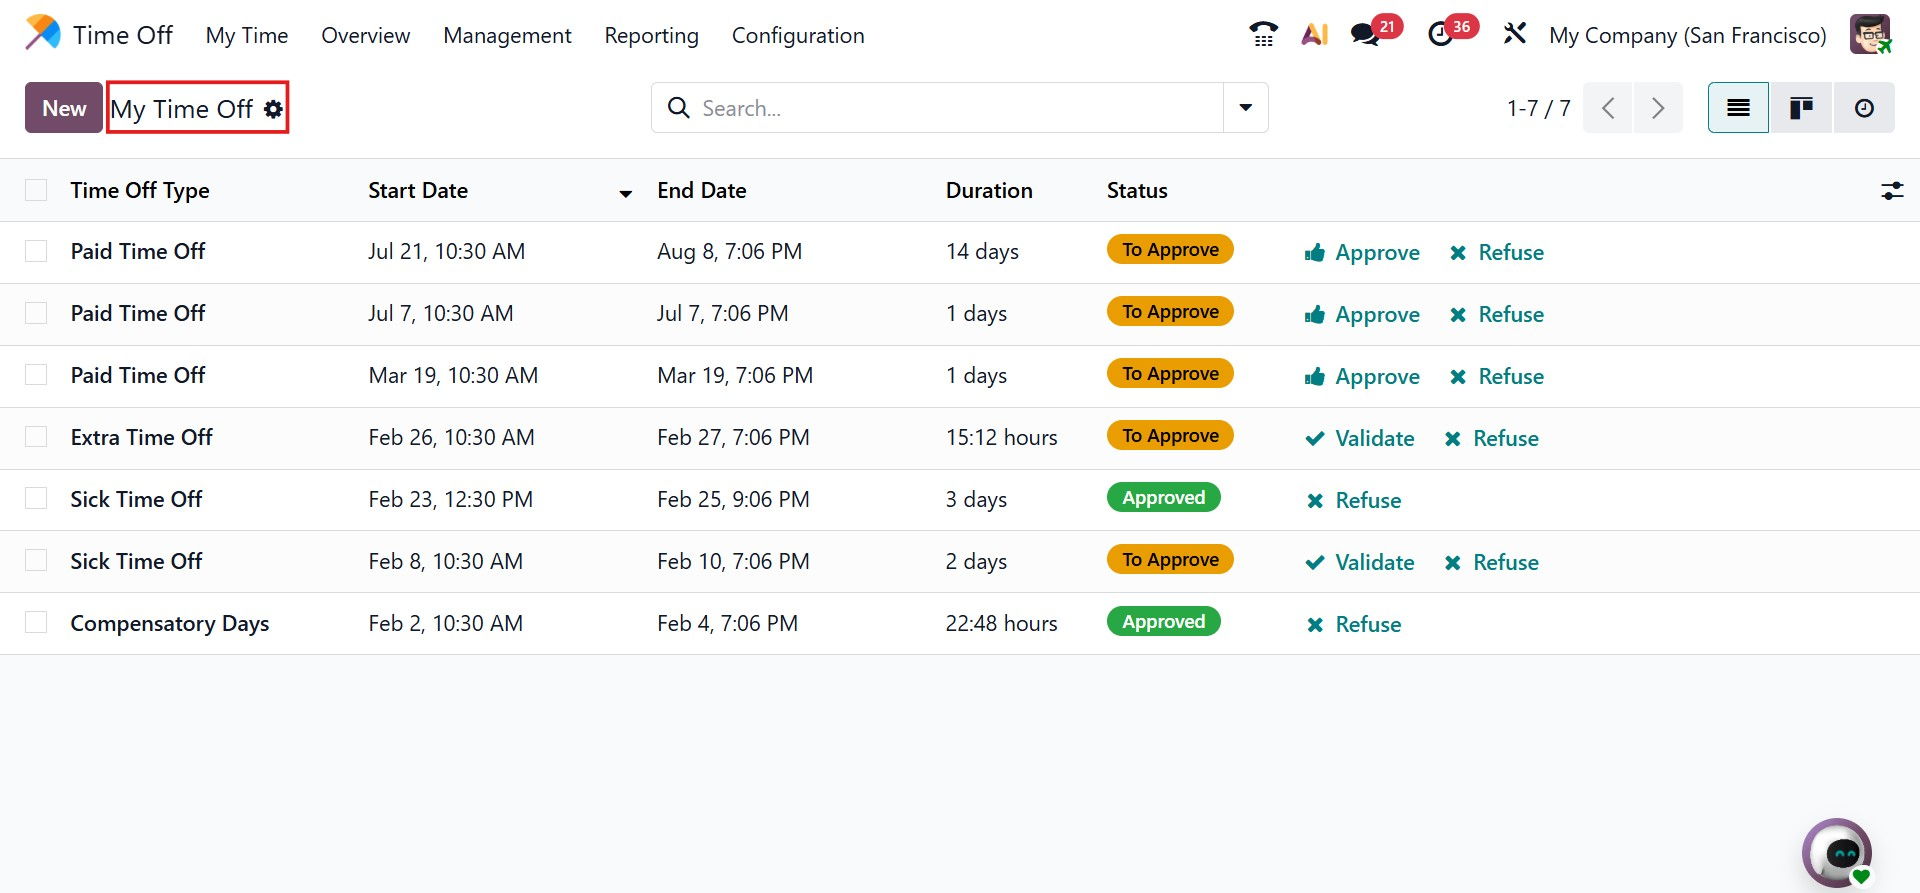
Task: Check the Compensatory Days row checkbox
Action: (36, 623)
